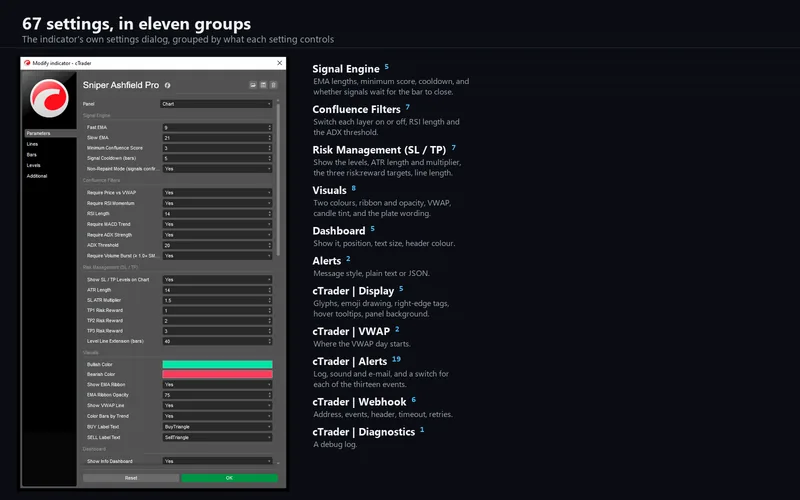Adjust the Signal Cooldown (bars) stepper

270,158
